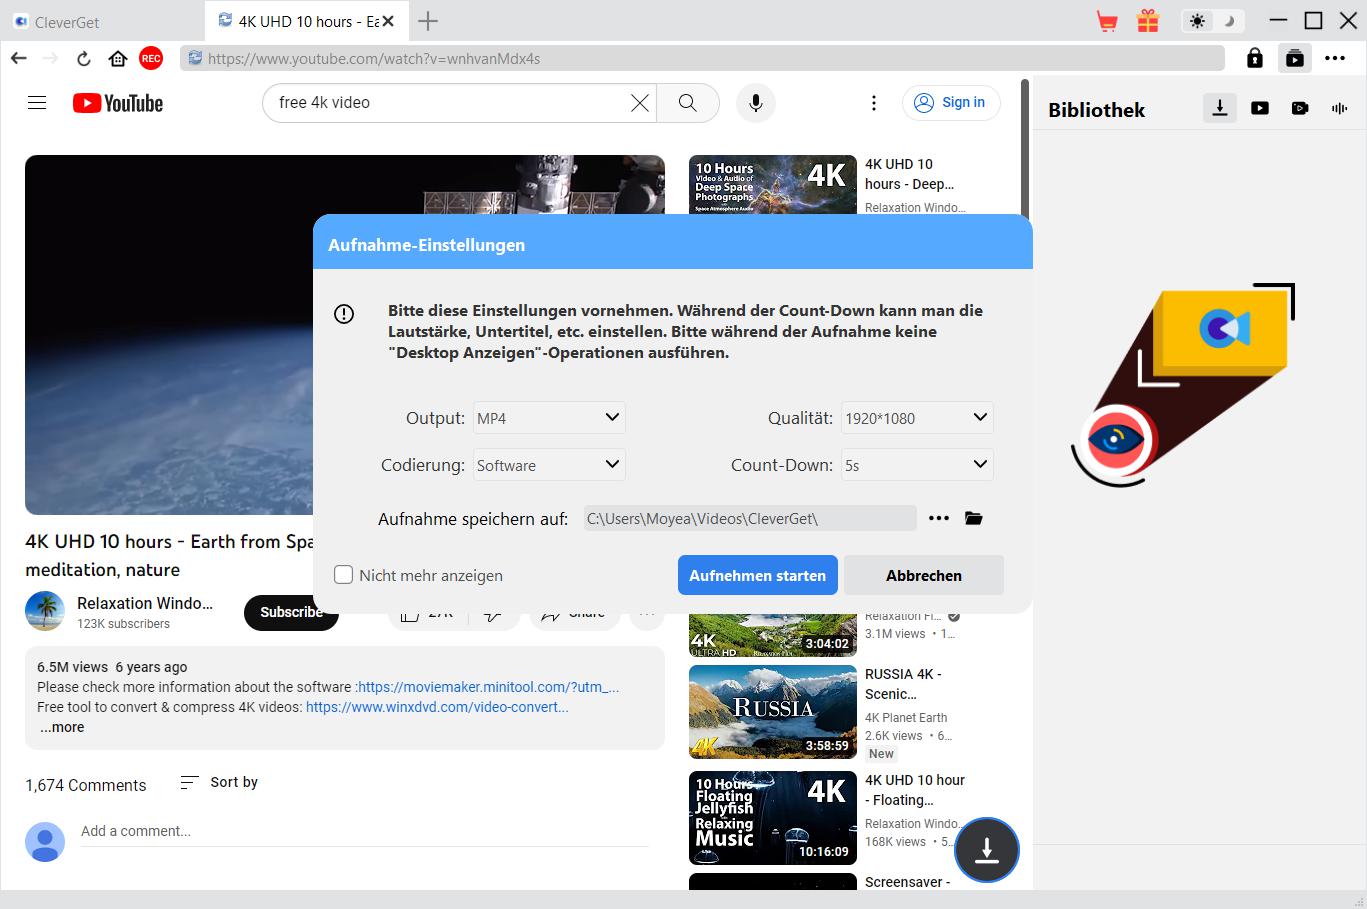Click the URL address bar
Screen dimensions: 1367x909
[x=700, y=59]
